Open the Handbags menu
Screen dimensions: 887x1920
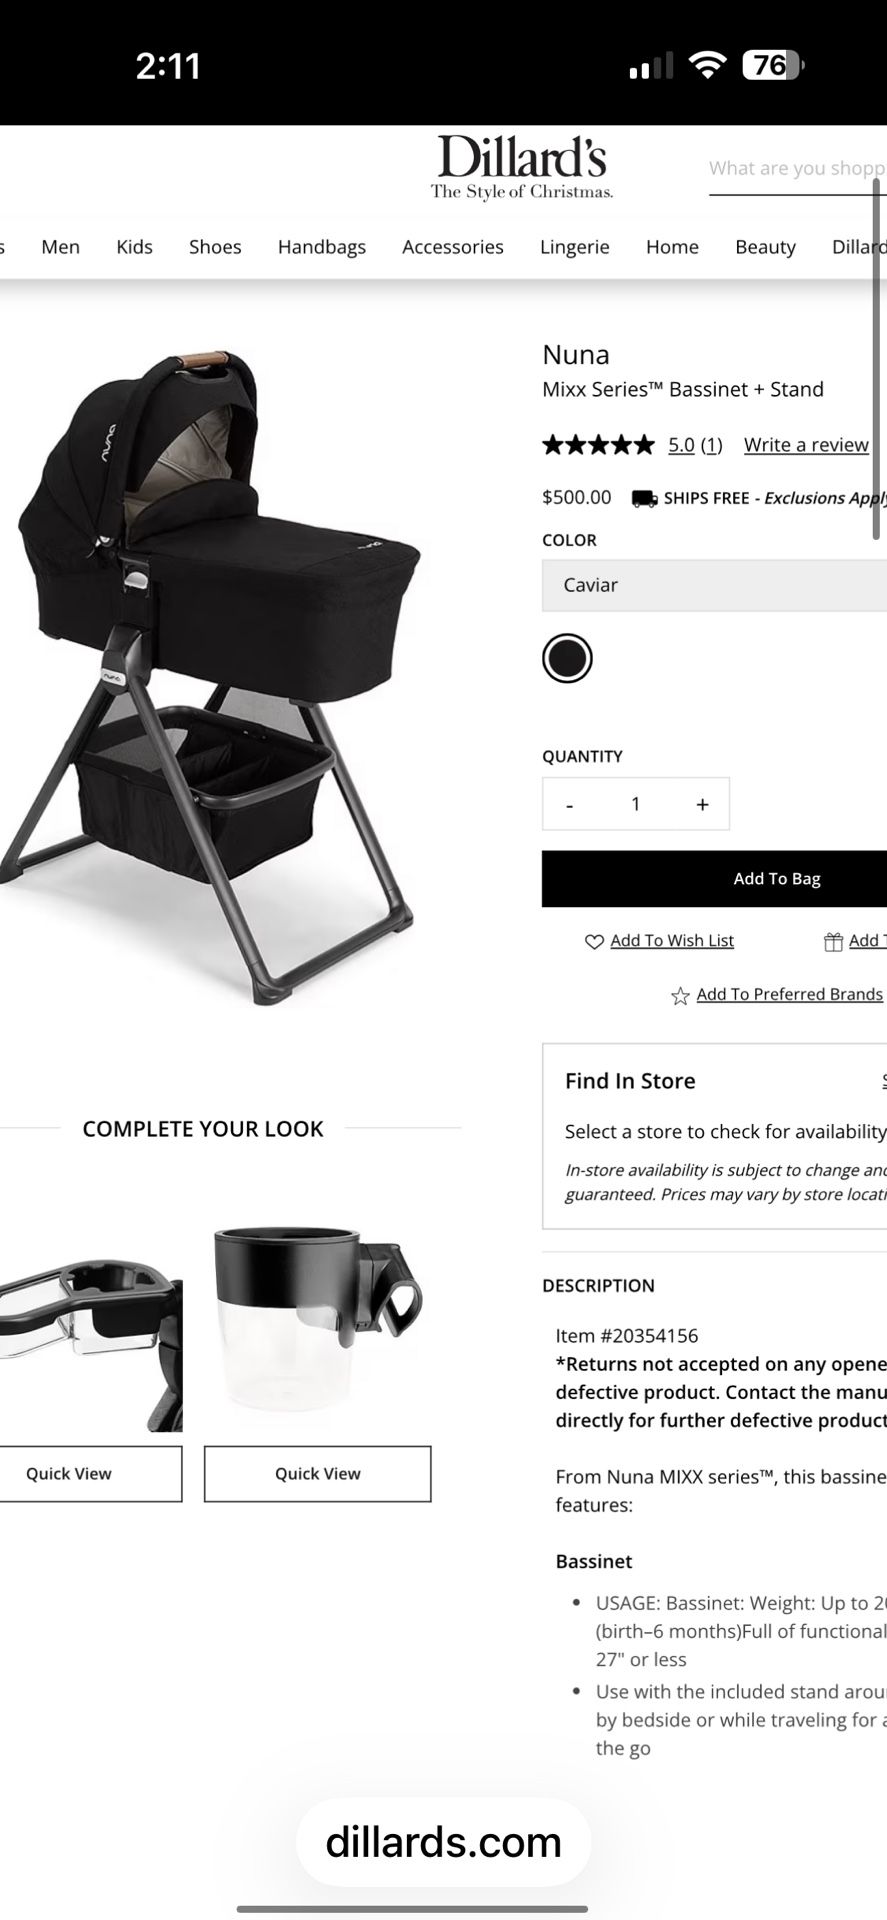[x=322, y=247]
